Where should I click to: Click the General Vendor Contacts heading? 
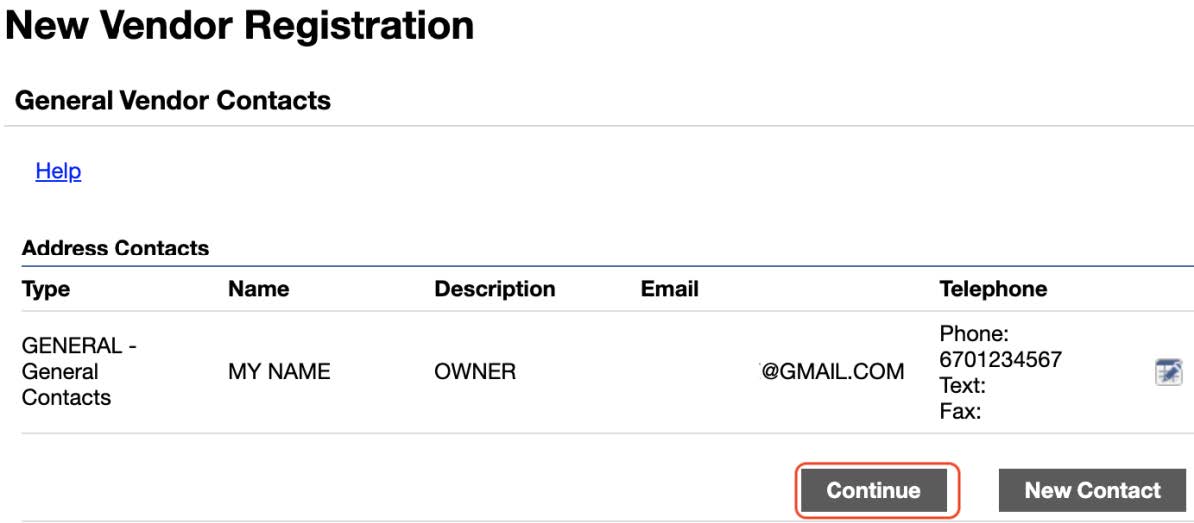point(173,100)
